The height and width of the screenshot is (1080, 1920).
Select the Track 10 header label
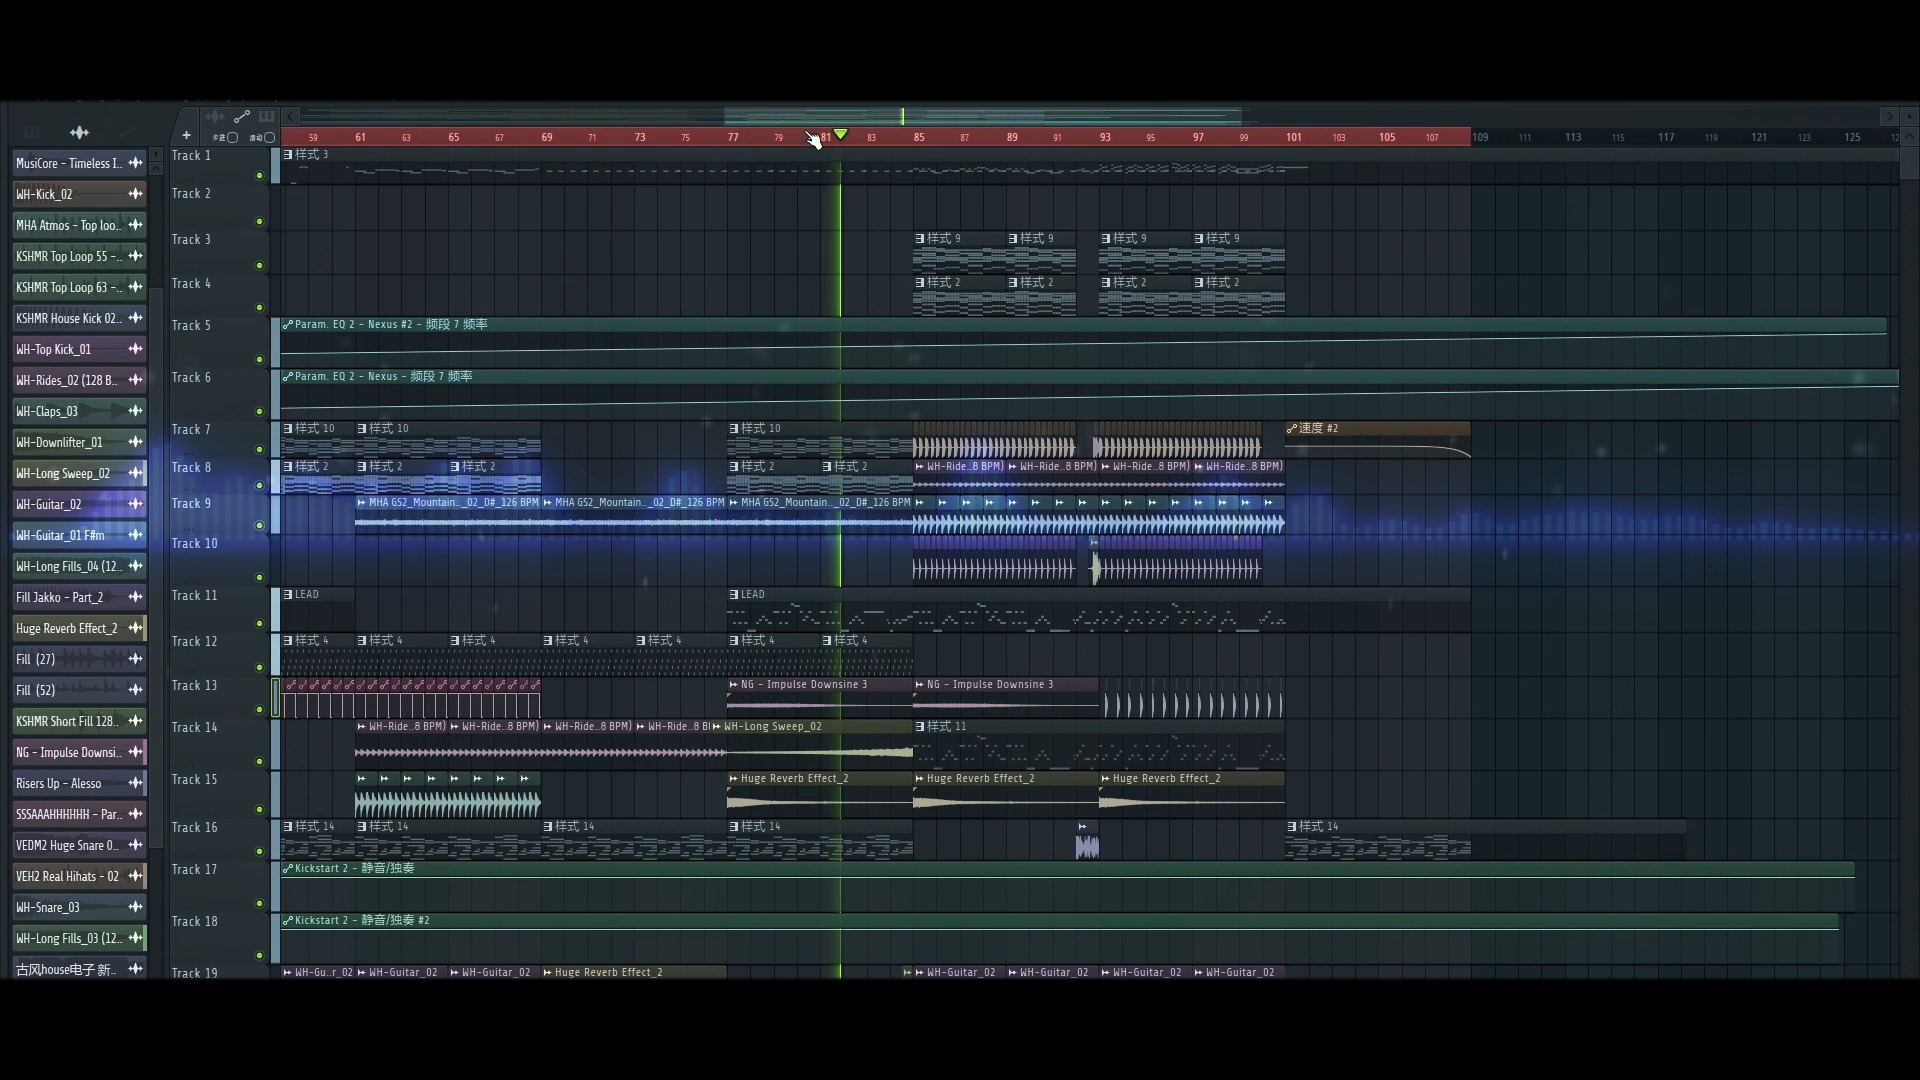194,544
